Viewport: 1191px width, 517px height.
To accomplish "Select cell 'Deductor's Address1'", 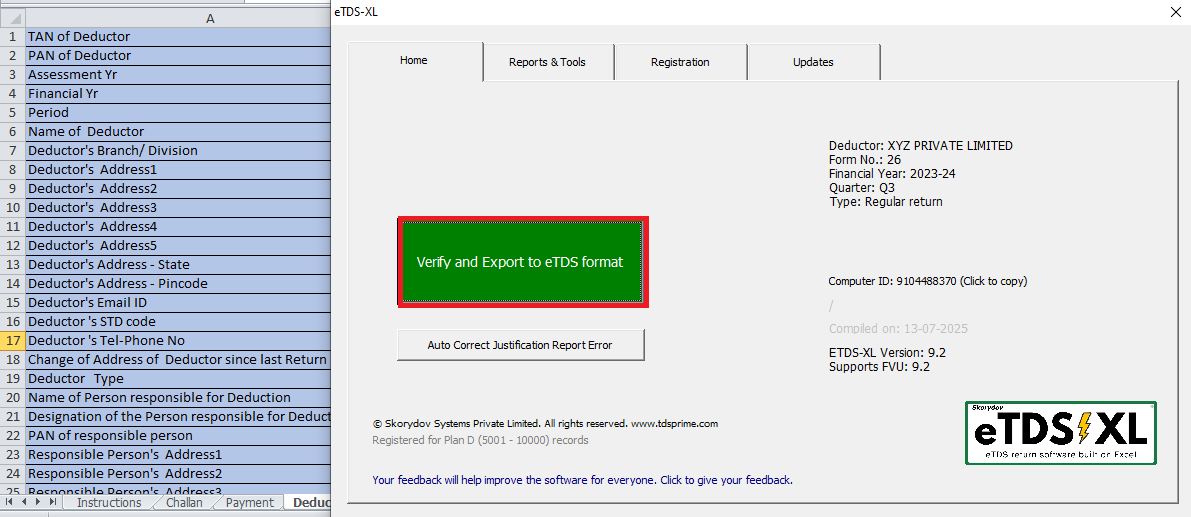I will [178, 169].
